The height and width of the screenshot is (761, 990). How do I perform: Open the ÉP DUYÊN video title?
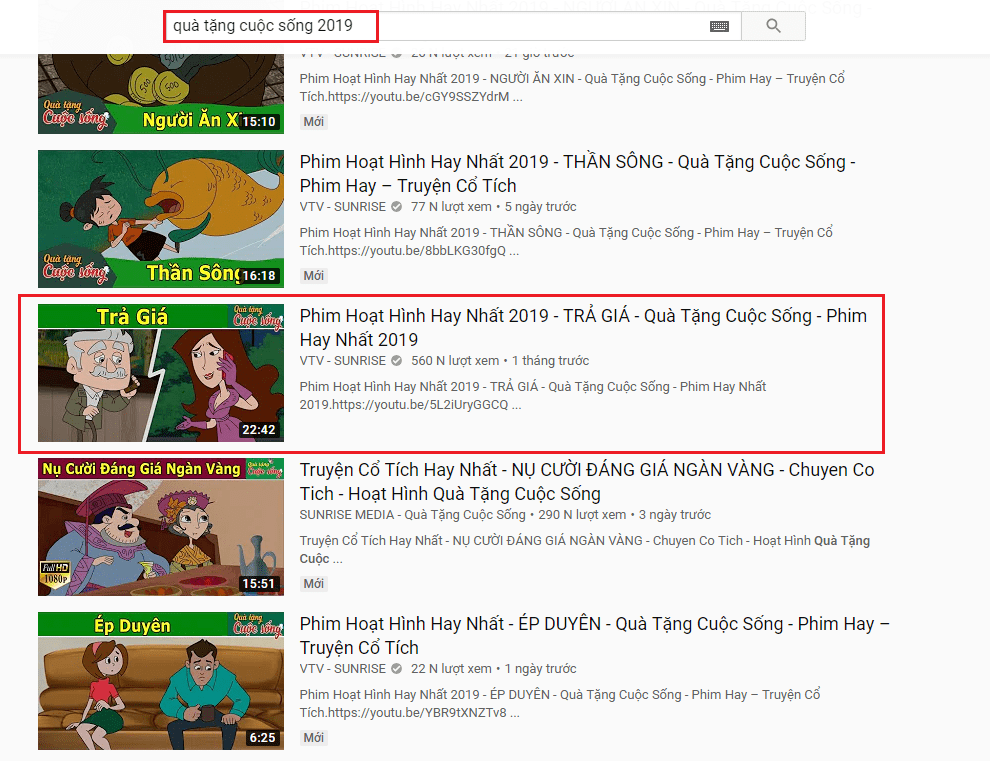[594, 635]
